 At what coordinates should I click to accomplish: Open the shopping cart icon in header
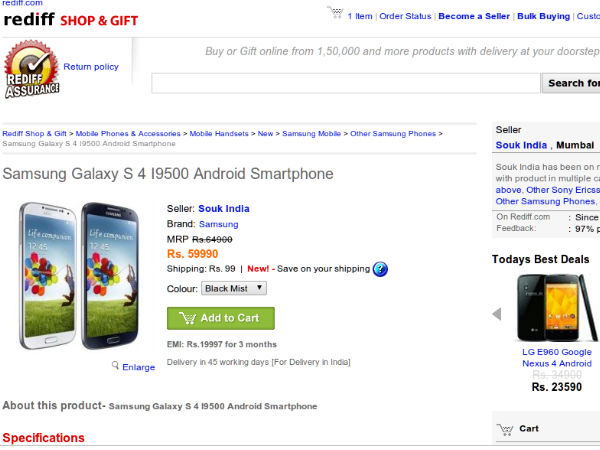[334, 14]
